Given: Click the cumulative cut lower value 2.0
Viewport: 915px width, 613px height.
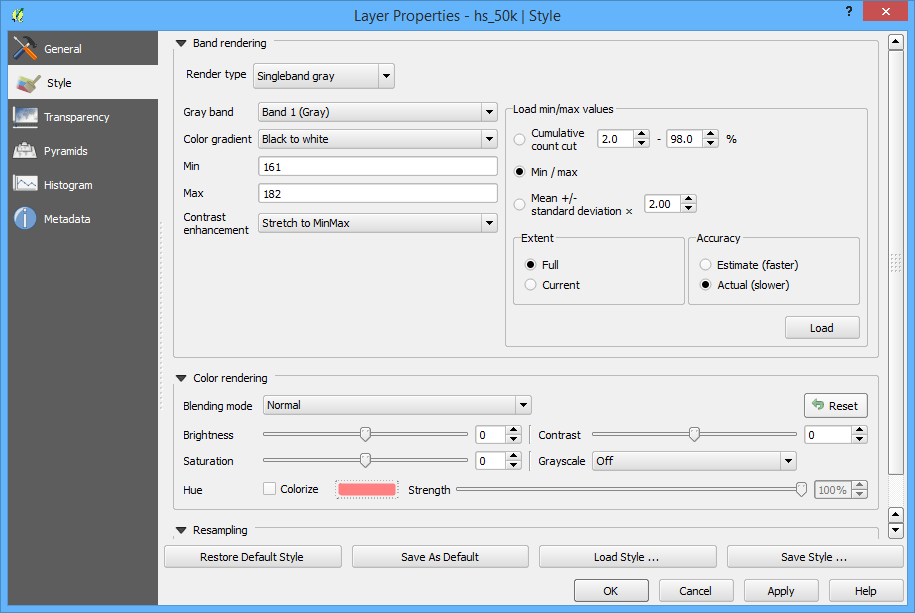Looking at the screenshot, I should [x=616, y=139].
